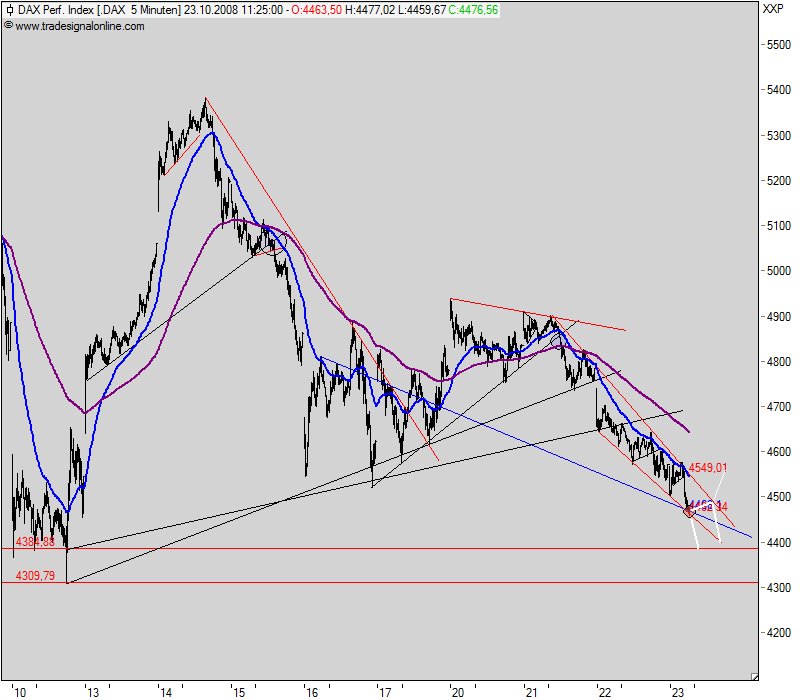Click the 4800 price axis label
Viewport: 800px width, 700px height.
779,362
